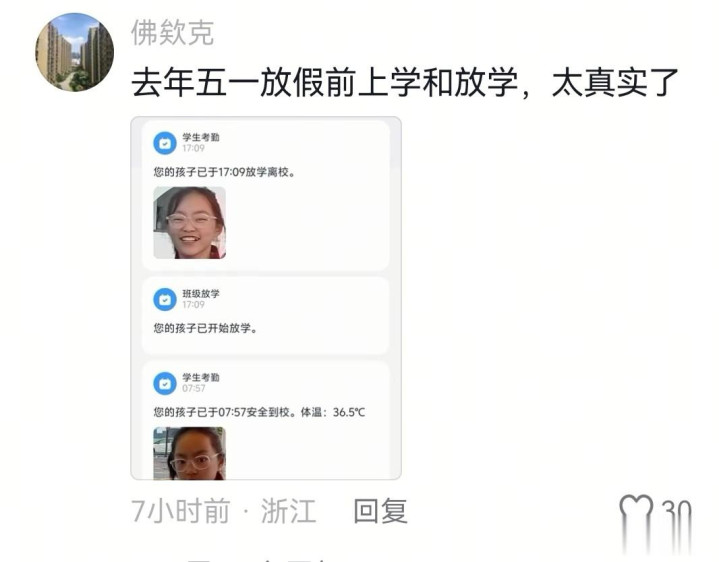Click the 回复 reply button
This screenshot has height=562, width=719.
click(380, 511)
